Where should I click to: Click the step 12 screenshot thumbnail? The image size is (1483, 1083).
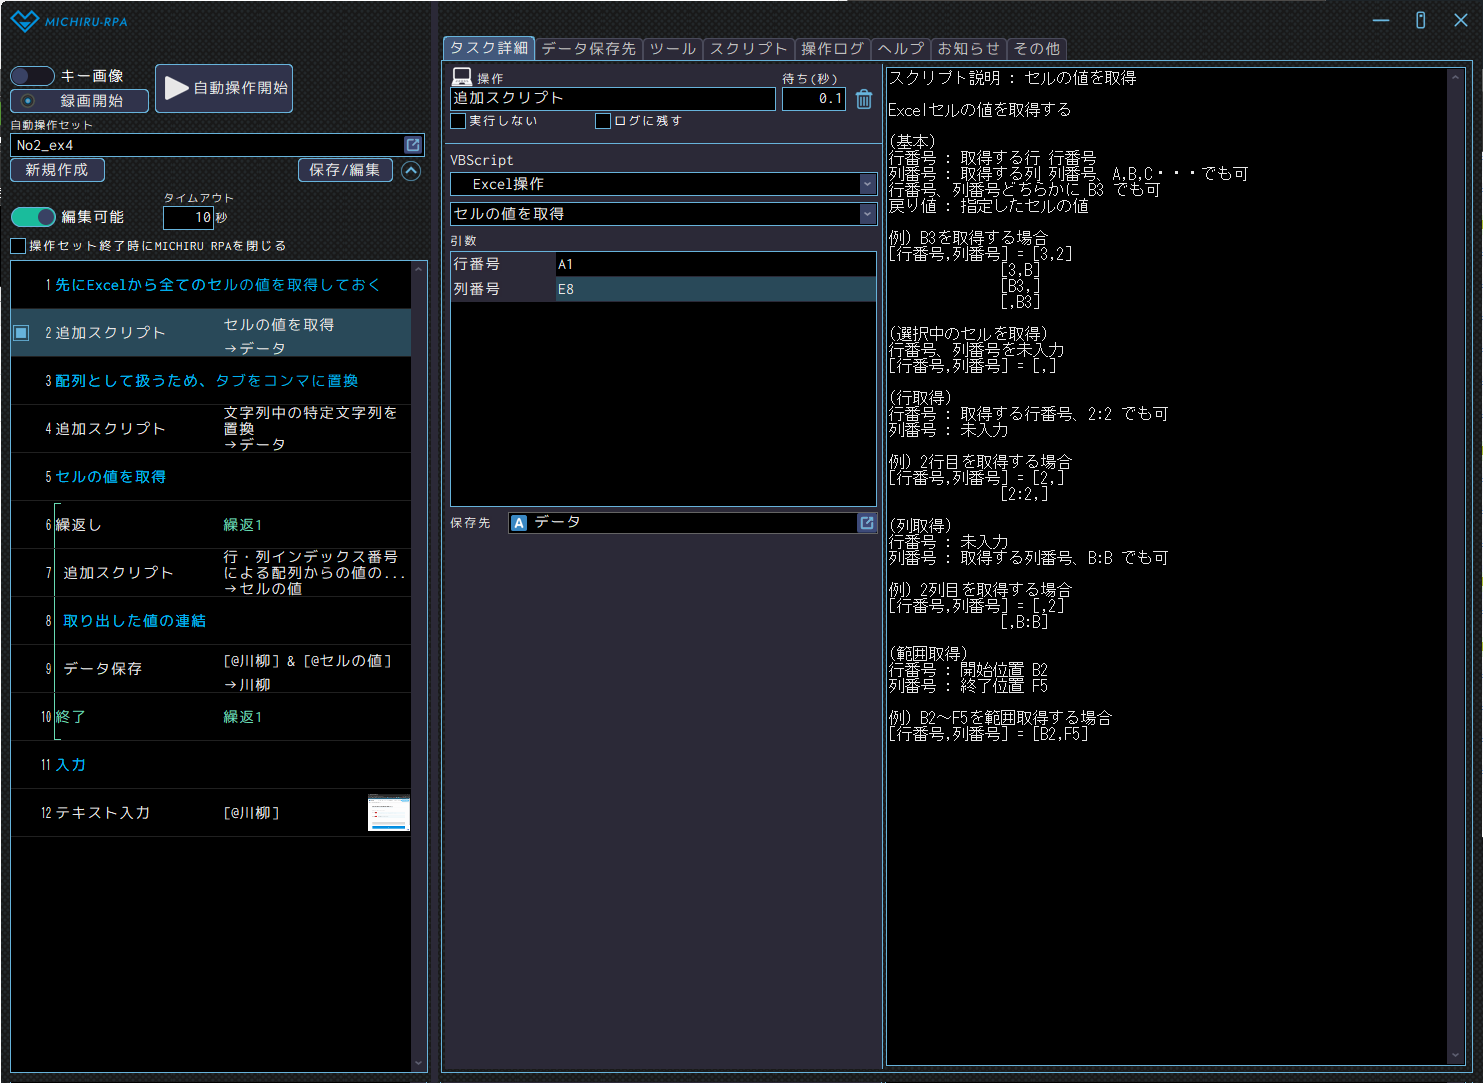[389, 813]
